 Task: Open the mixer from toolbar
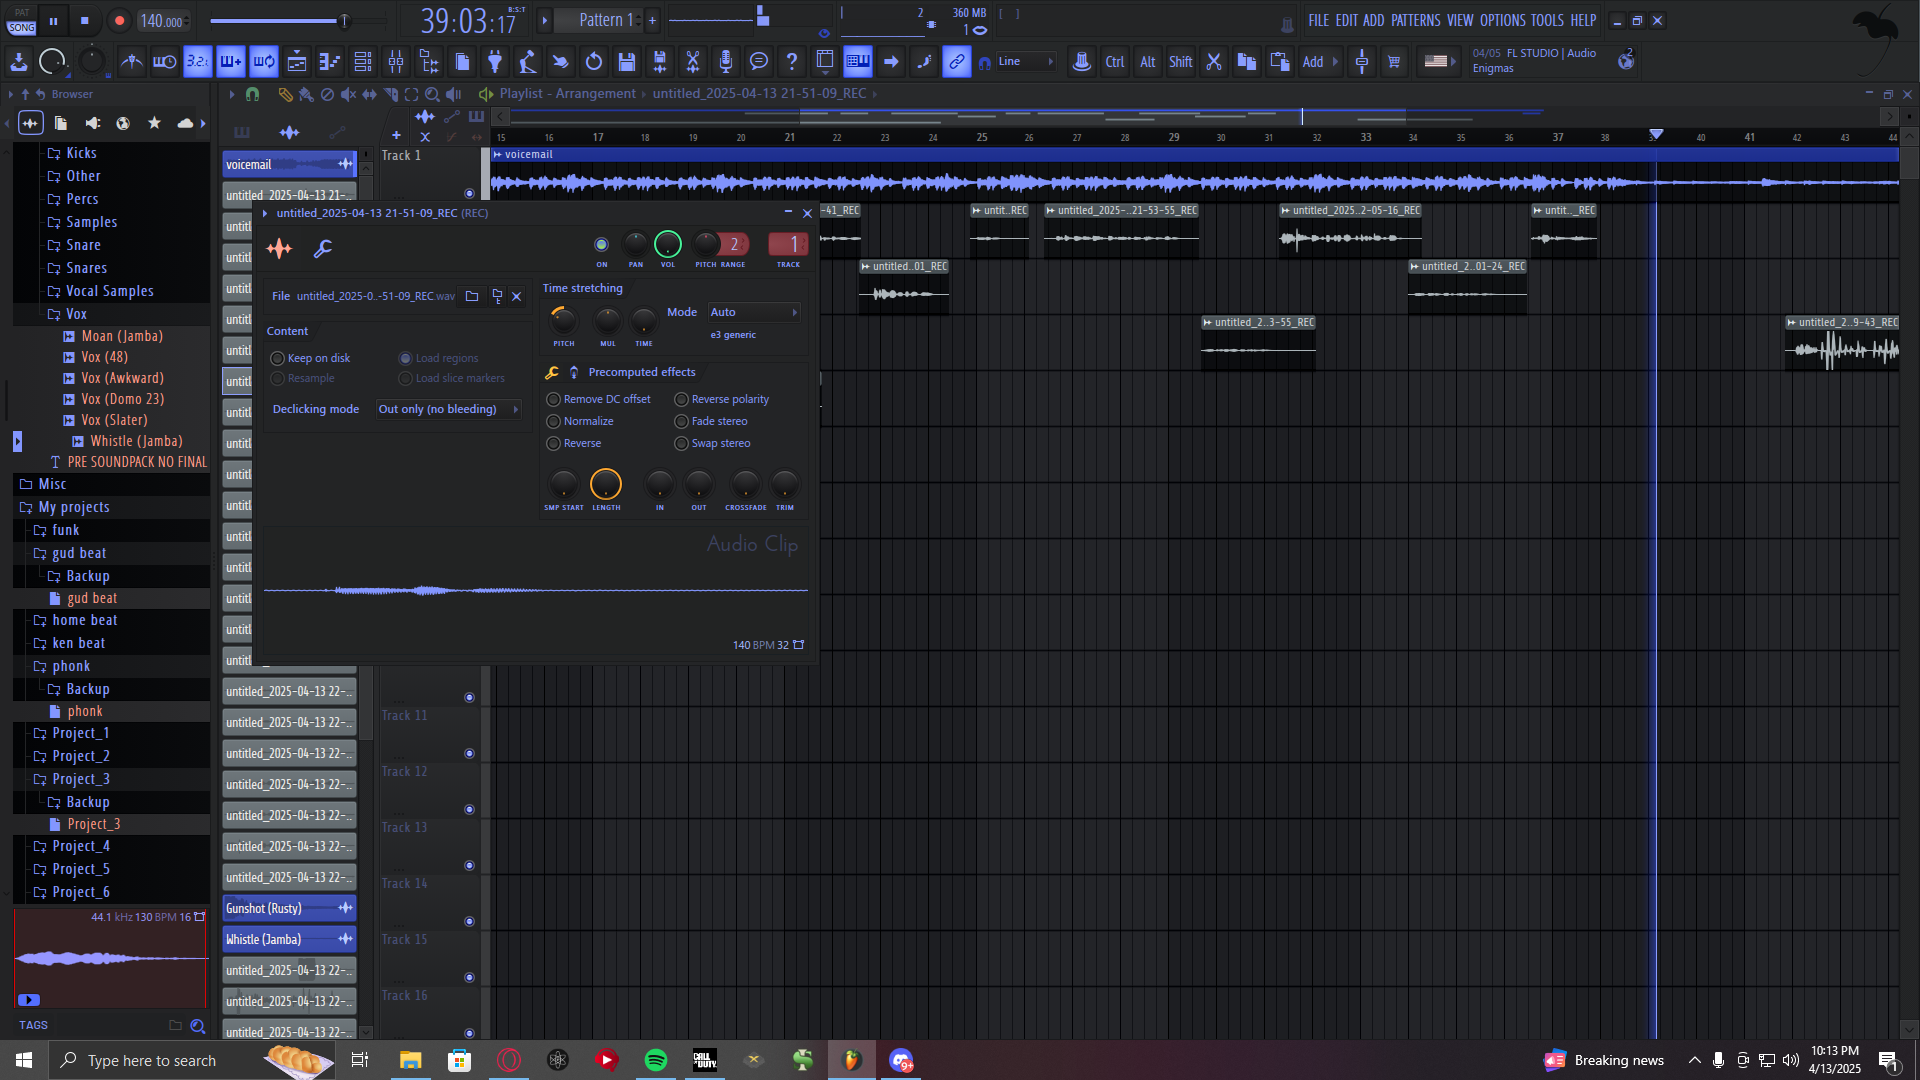pos(396,62)
